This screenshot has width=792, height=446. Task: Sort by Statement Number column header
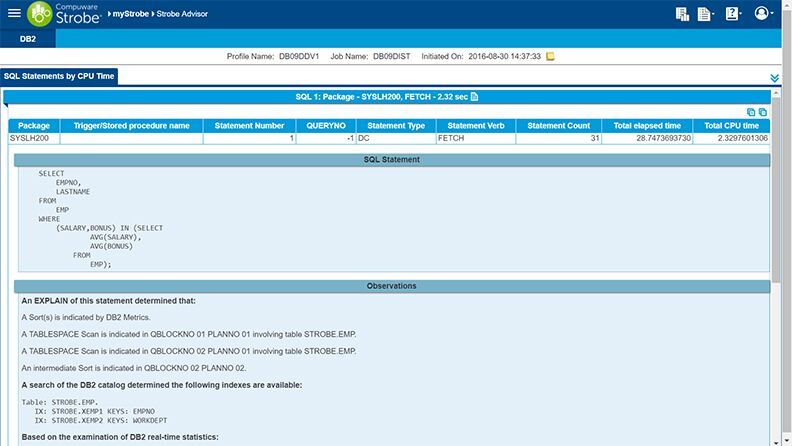pyautogui.click(x=250, y=126)
